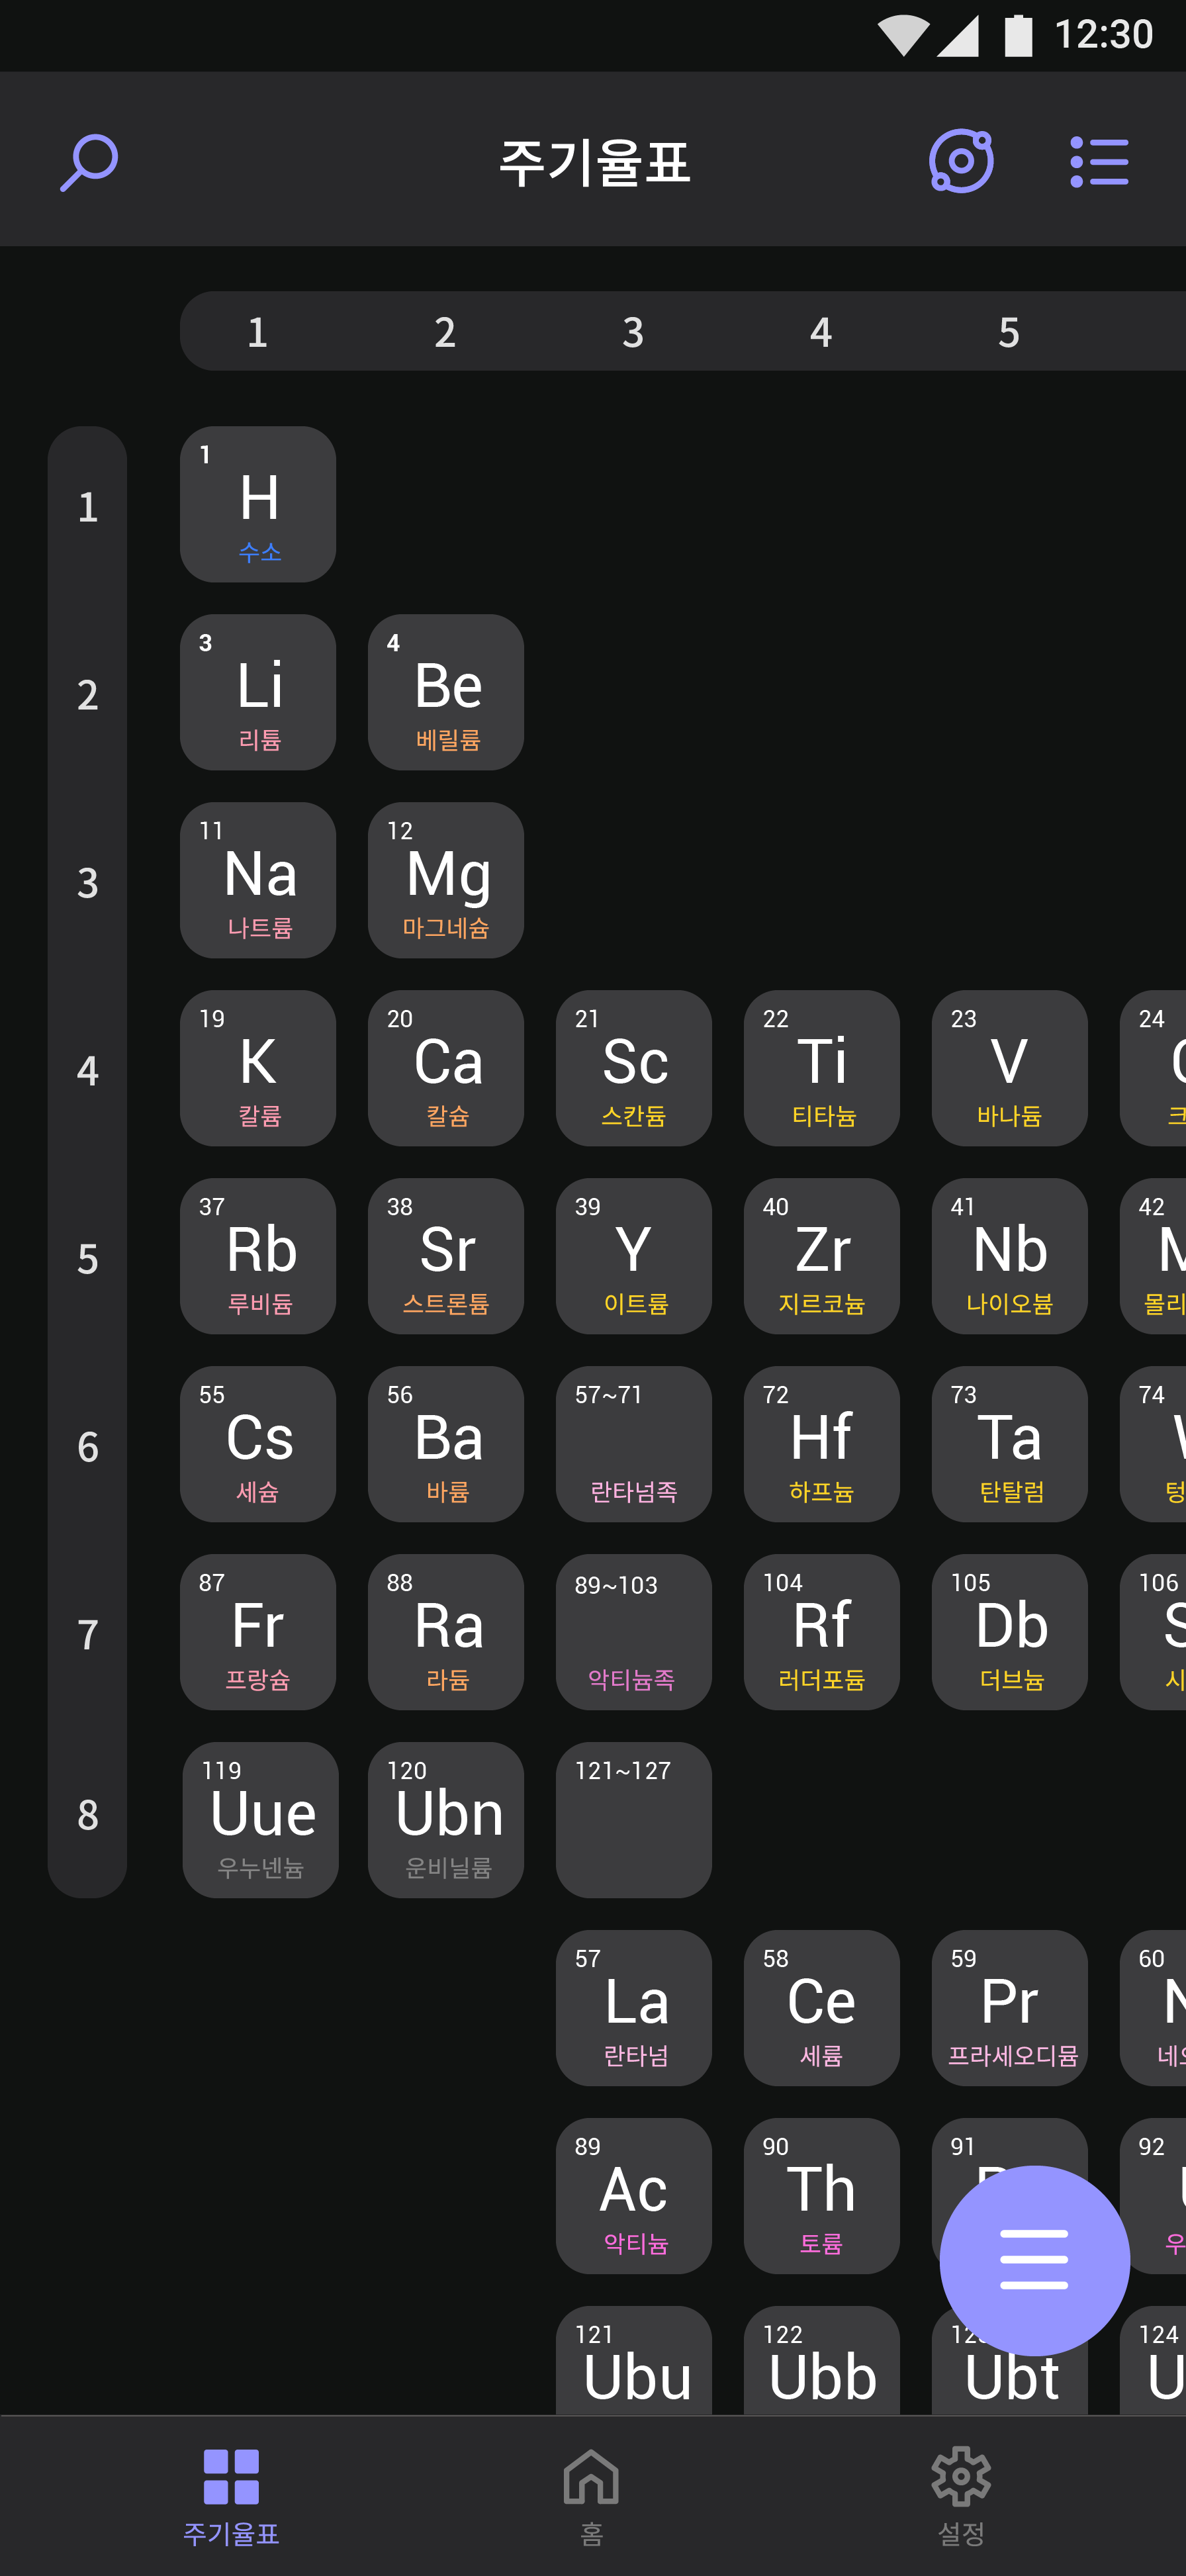
Task: Click group column header 1
Action: coord(258,332)
